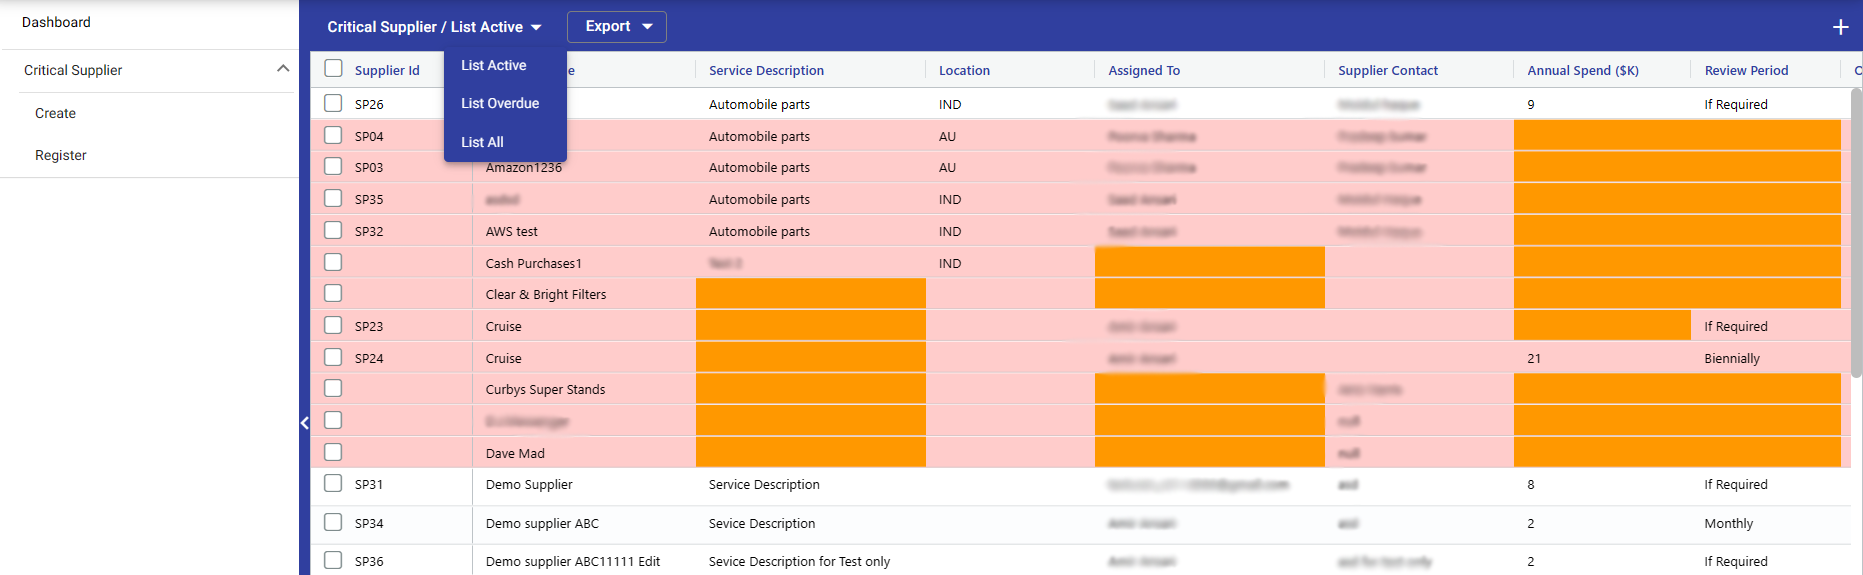Viewport: 1863px width, 575px height.
Task: Collapse the Critical Supplier sidebar section
Action: click(x=282, y=69)
